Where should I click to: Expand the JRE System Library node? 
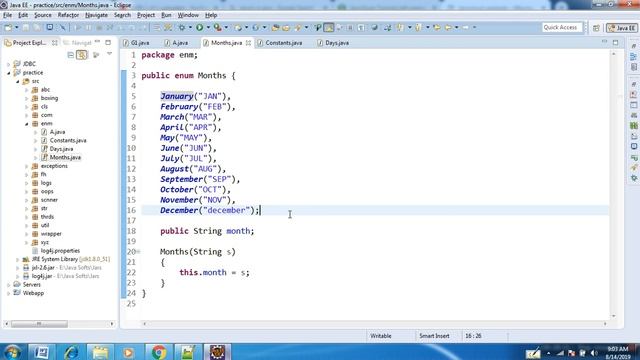[18, 259]
